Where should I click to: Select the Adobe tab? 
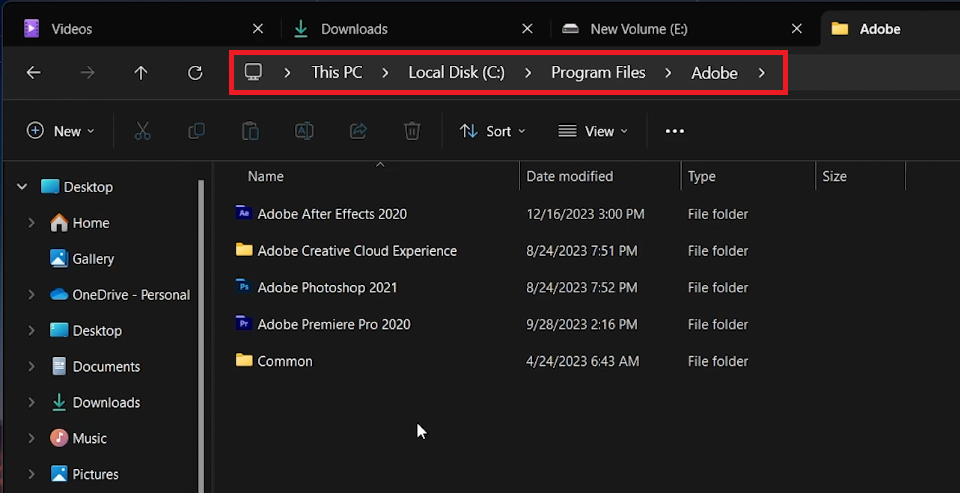[x=890, y=29]
